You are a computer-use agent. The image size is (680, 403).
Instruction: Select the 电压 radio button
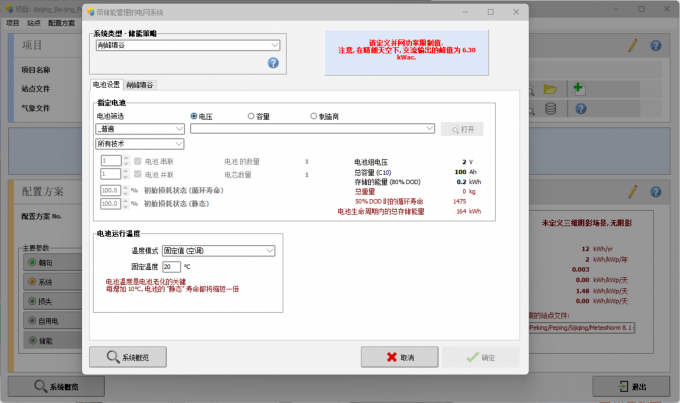194,116
